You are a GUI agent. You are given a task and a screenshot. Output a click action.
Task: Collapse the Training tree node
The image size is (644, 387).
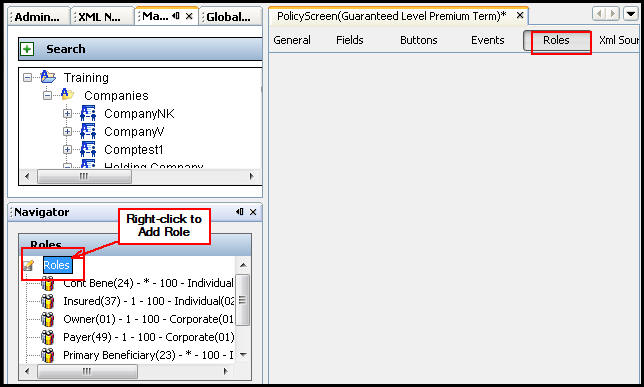click(x=28, y=77)
